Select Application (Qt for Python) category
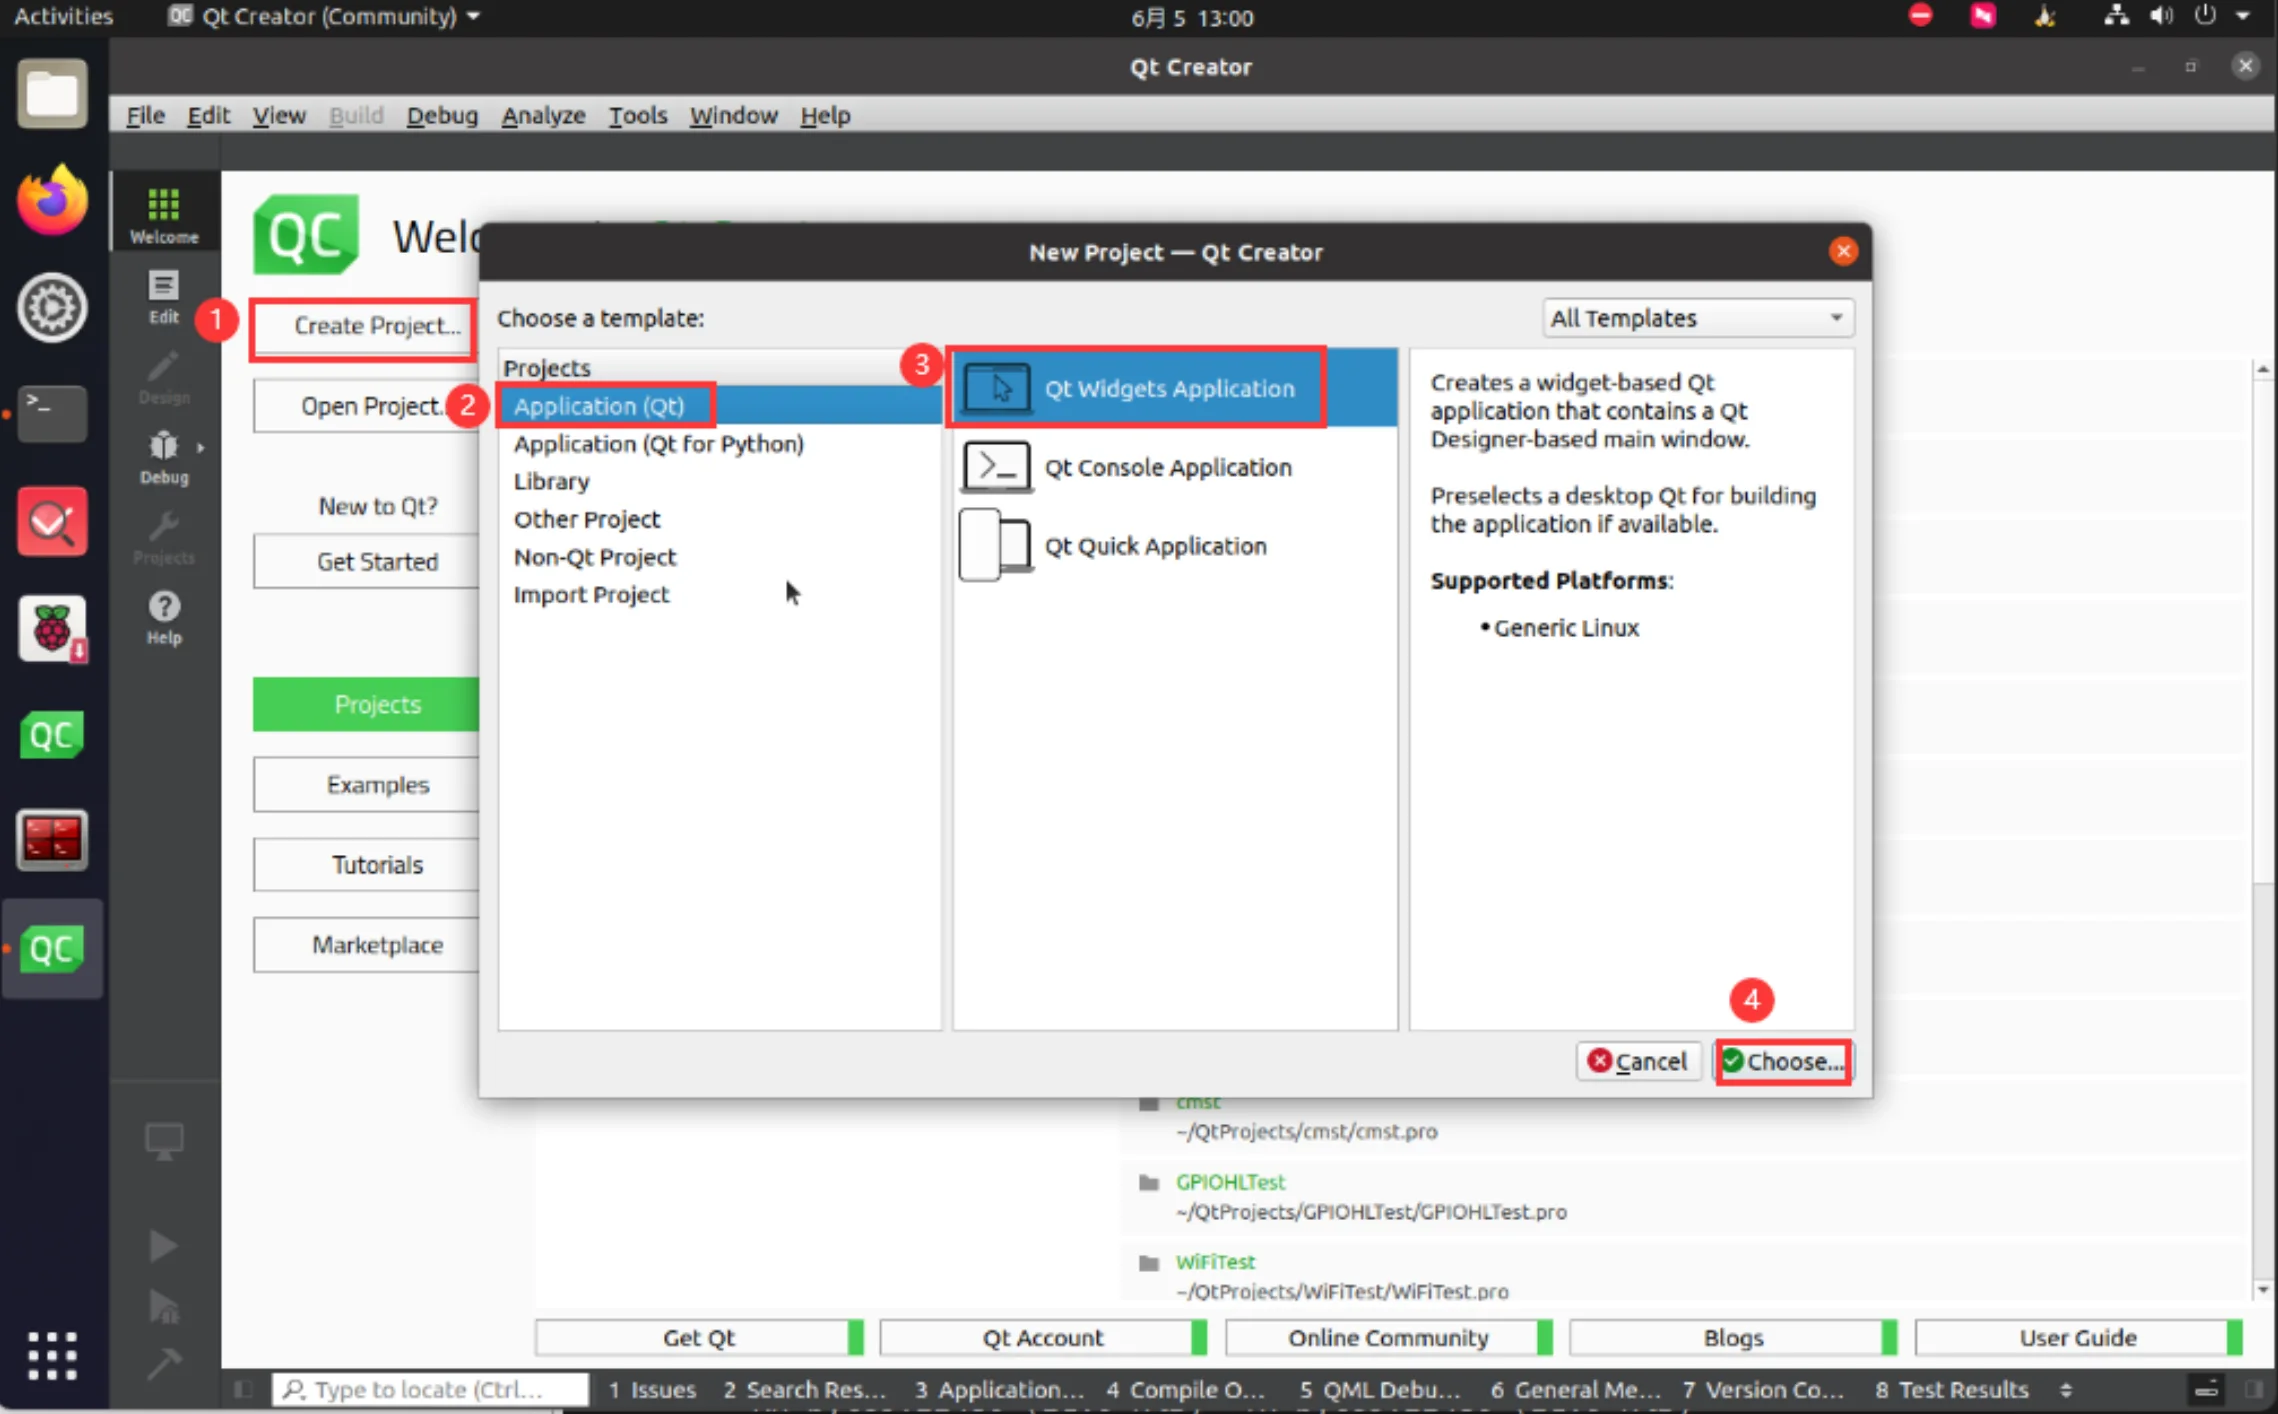2278x1414 pixels. [720, 444]
